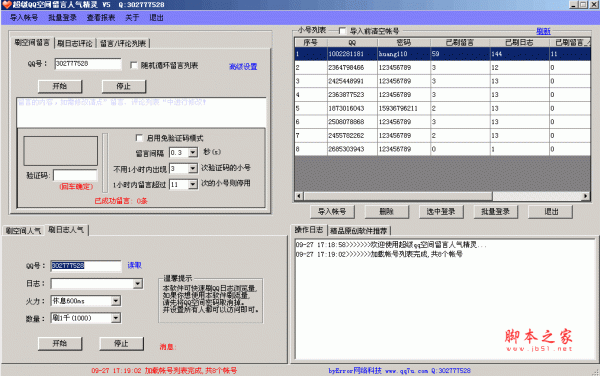Switch to the 刷空间人气 tab

click(23, 231)
